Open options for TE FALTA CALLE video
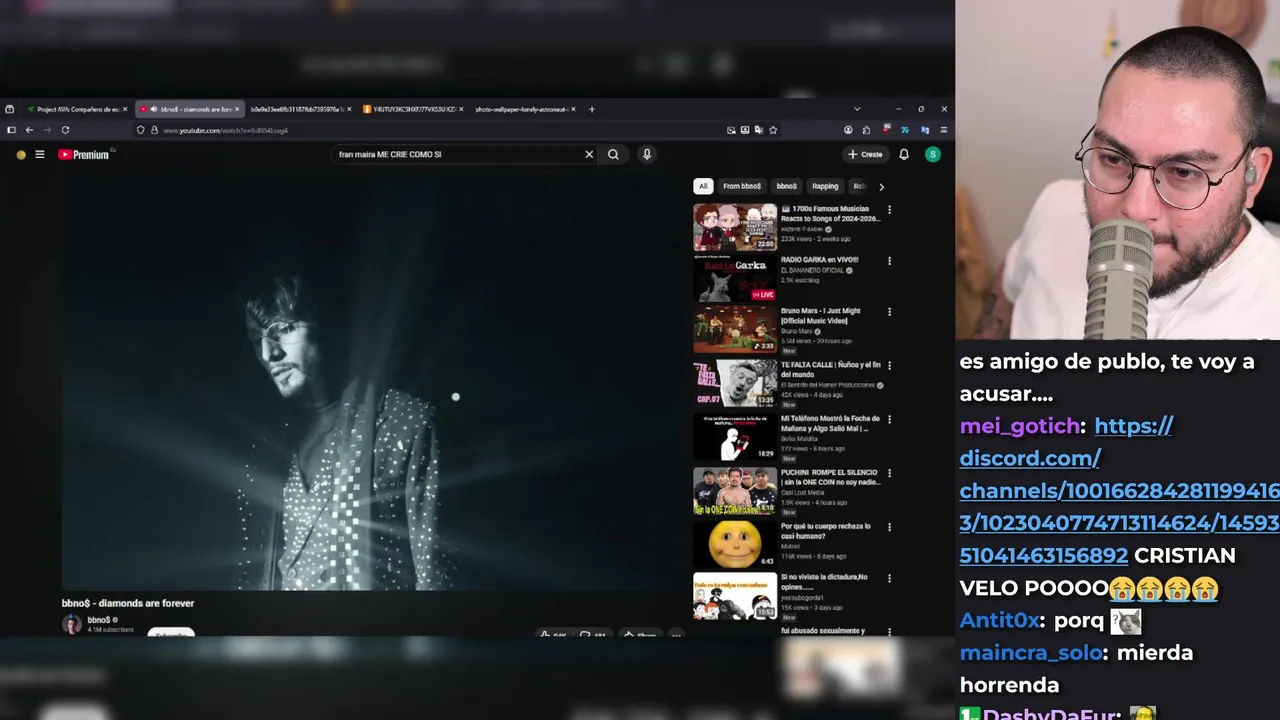 [889, 366]
